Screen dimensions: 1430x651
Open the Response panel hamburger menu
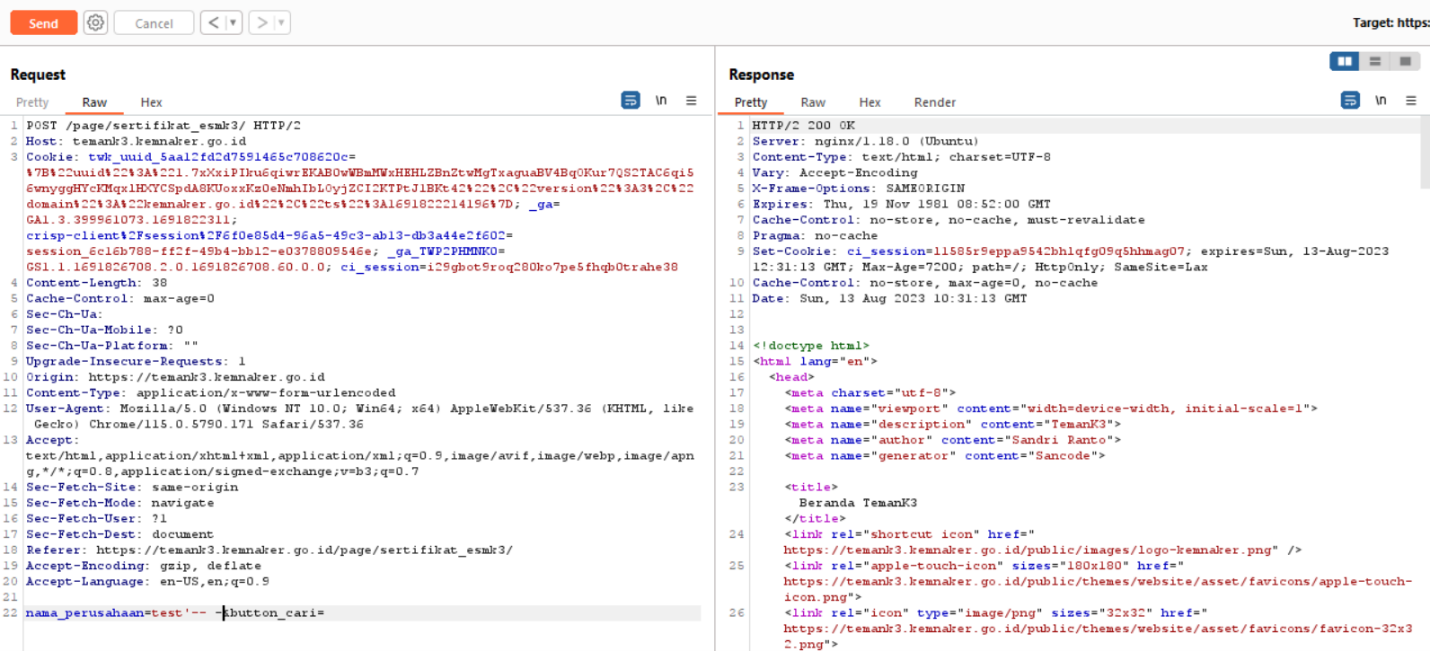[x=1411, y=101]
